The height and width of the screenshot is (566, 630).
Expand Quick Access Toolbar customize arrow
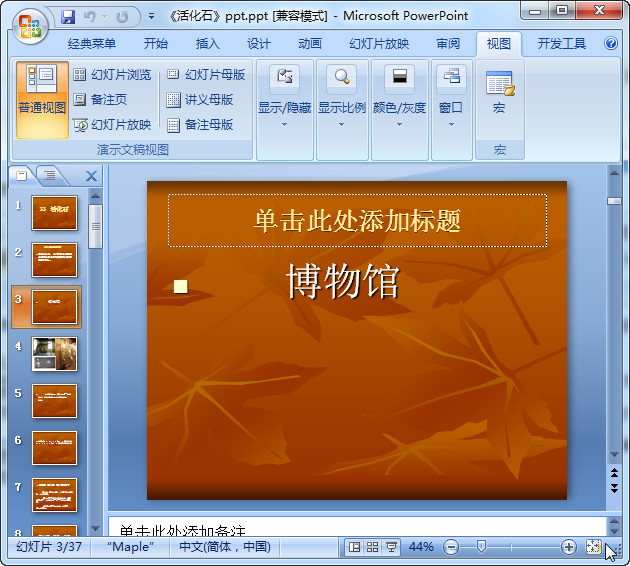[151, 17]
